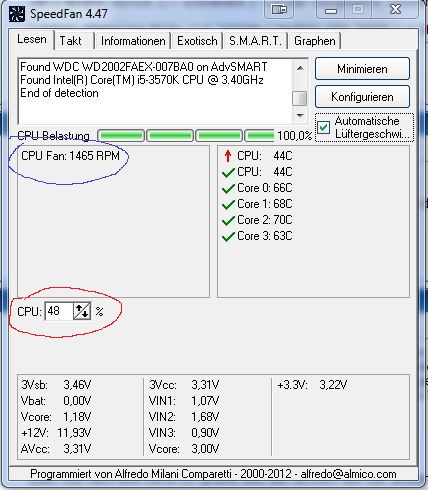Viewport: 428px width, 490px height.
Task: Click the CPU Fan: 1465 RPM reading
Action: (x=70, y=156)
